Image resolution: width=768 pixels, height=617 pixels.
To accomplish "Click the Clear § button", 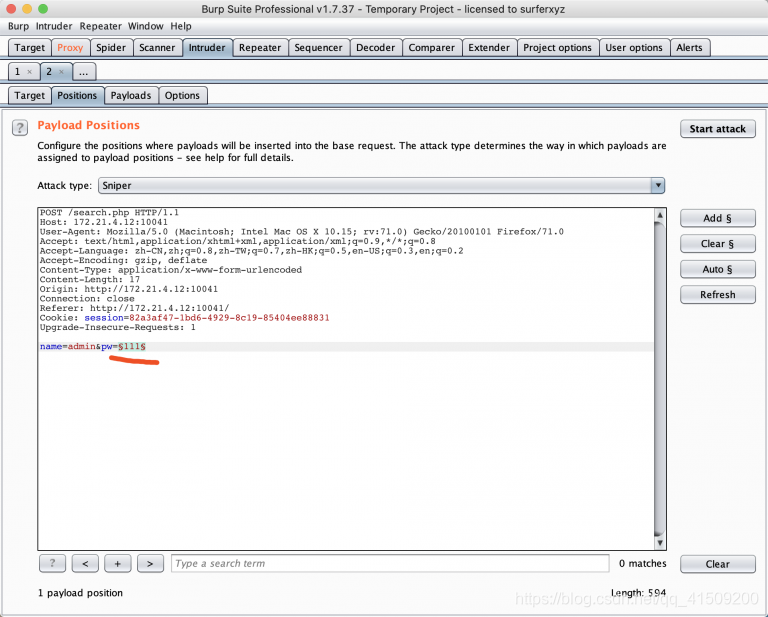I will pos(718,244).
